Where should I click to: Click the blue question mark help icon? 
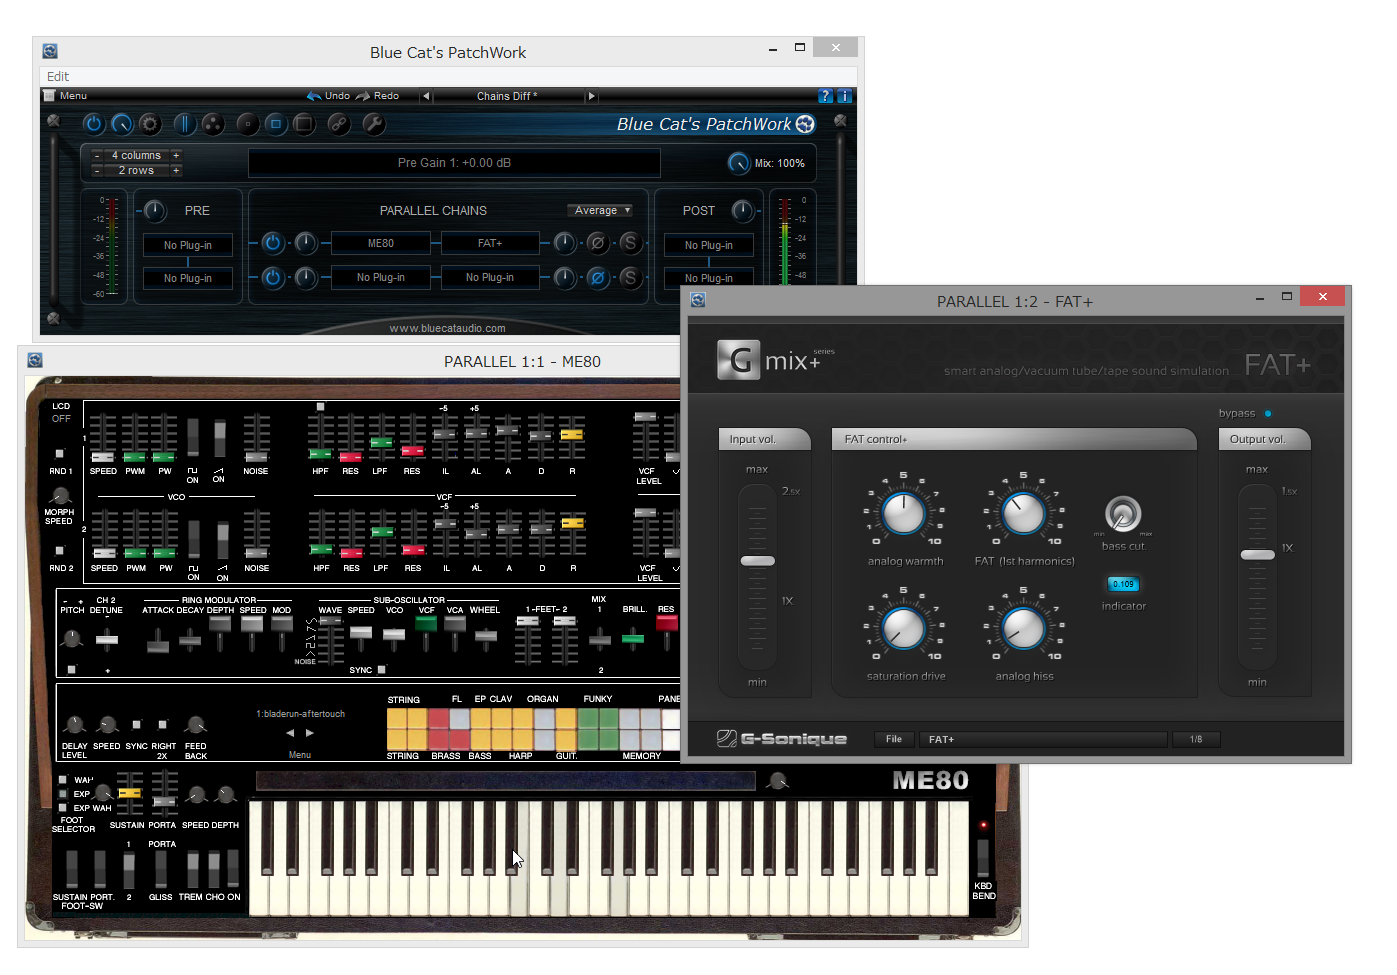(x=825, y=96)
